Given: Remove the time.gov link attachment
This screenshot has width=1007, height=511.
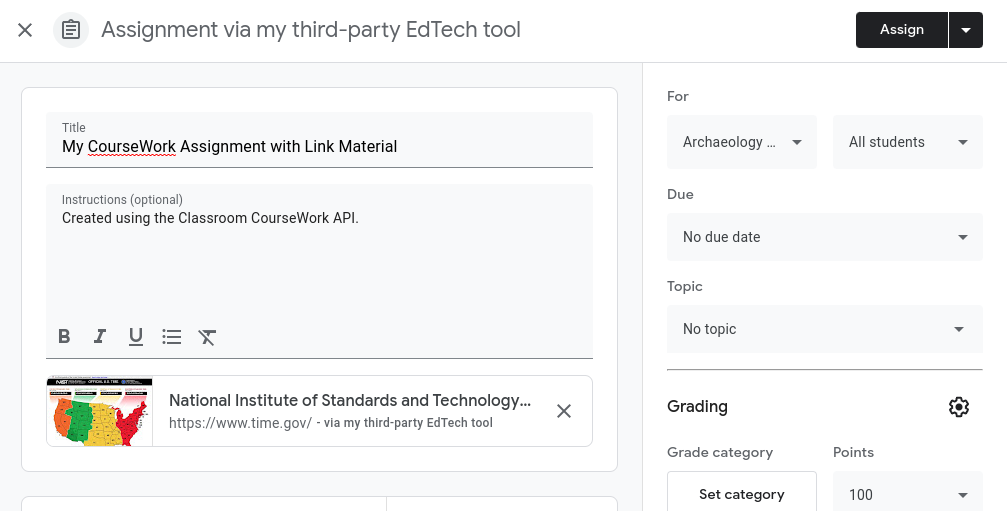Looking at the screenshot, I should click(564, 411).
